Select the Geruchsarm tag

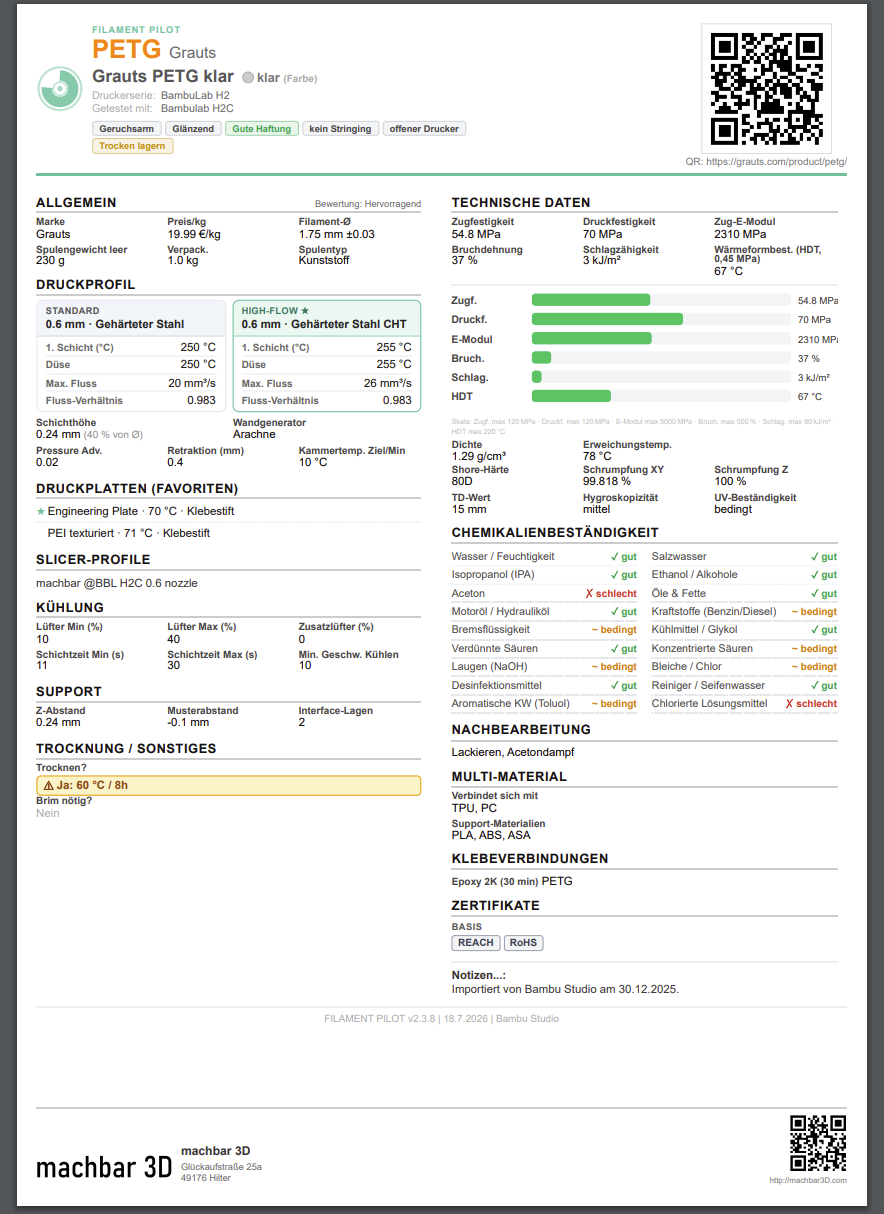(127, 129)
